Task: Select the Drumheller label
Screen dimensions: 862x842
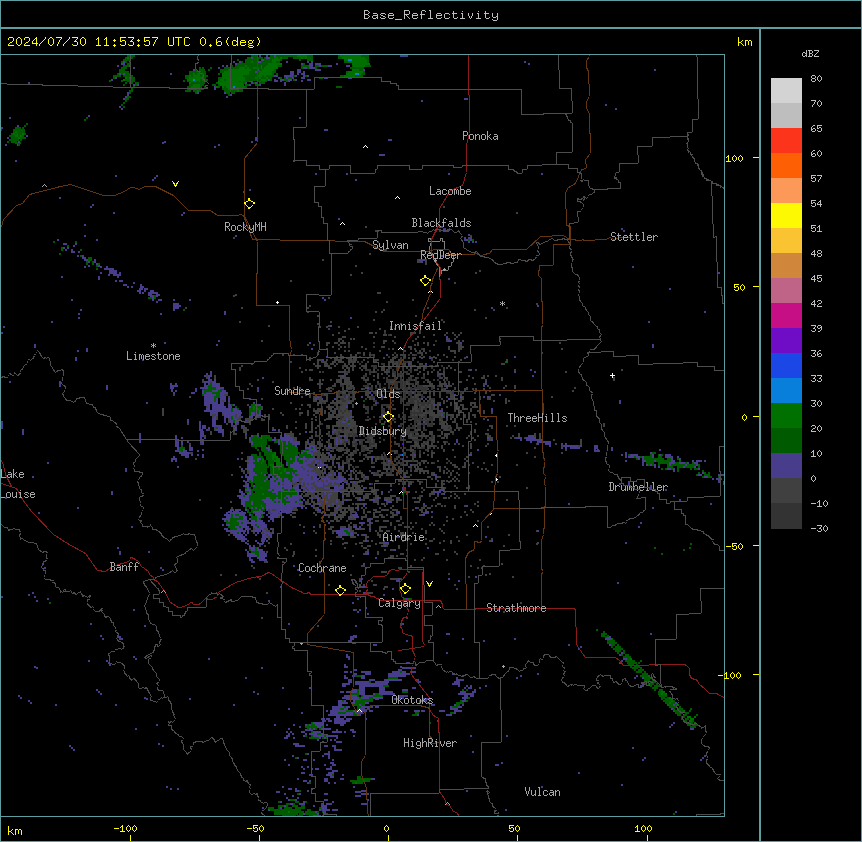Action: pyautogui.click(x=638, y=487)
